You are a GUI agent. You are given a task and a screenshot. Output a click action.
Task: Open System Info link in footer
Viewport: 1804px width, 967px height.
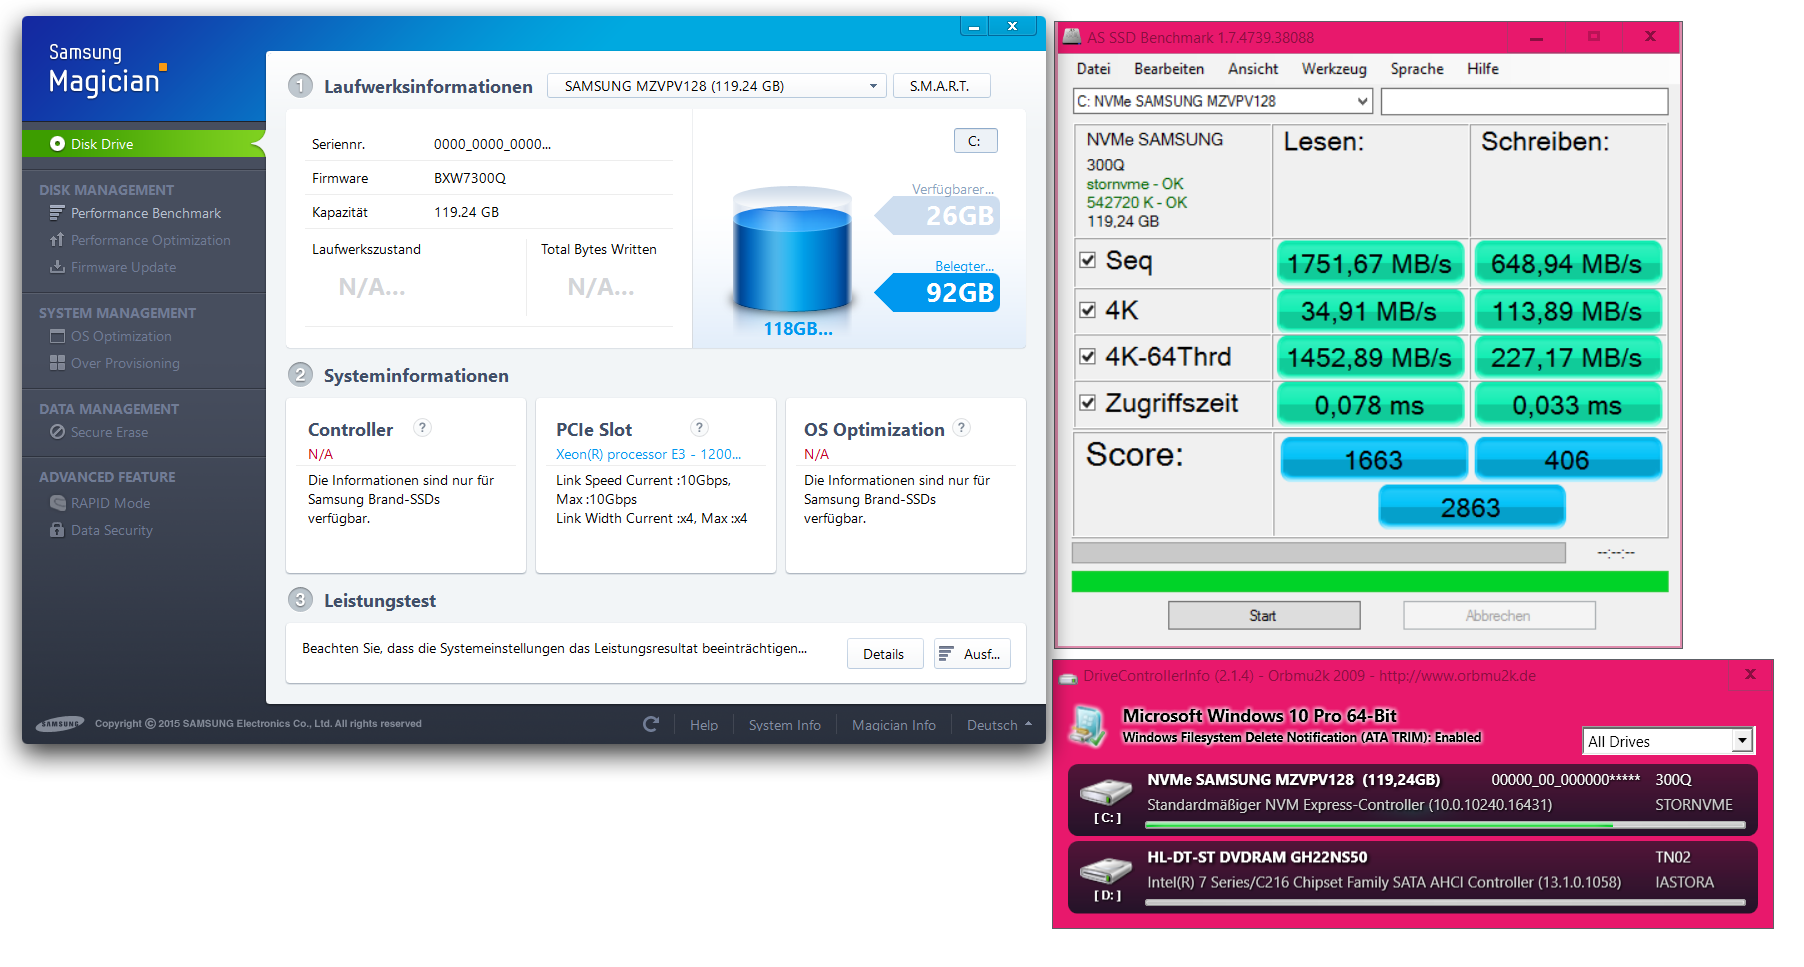tap(785, 725)
